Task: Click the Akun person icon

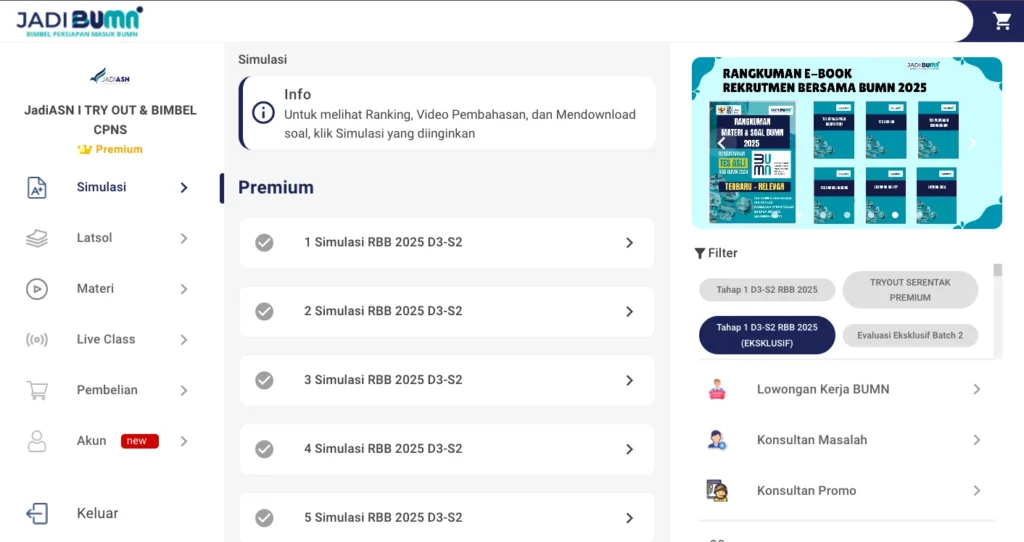Action: coord(37,441)
